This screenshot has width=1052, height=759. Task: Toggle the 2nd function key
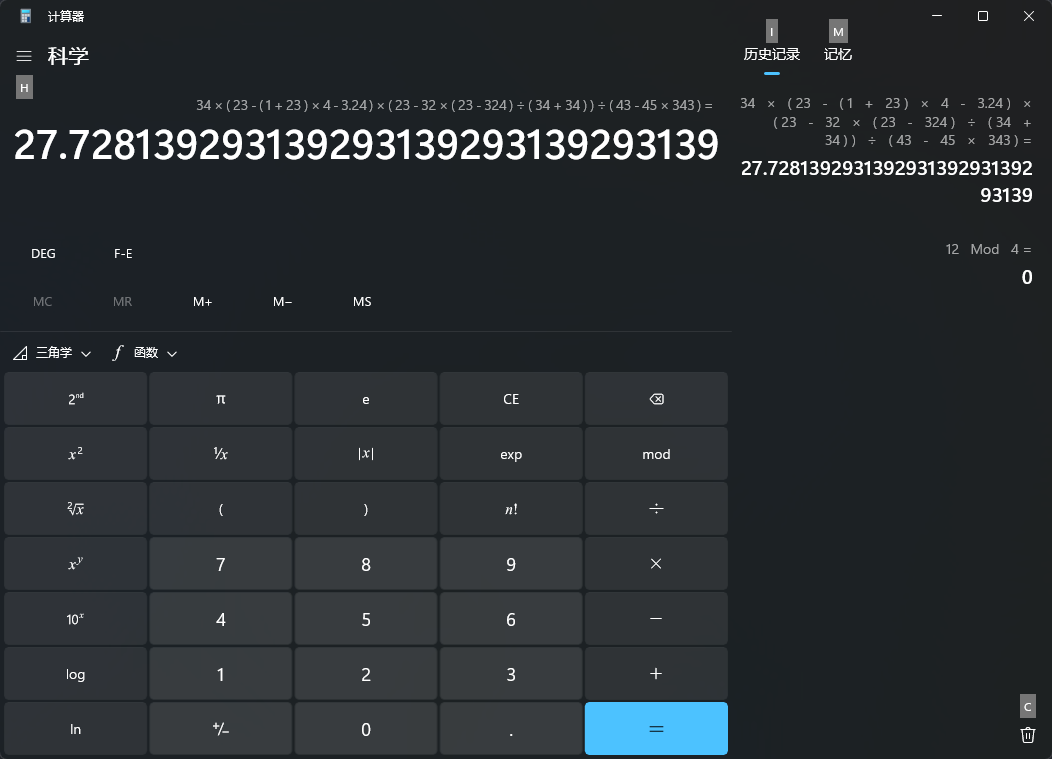point(75,399)
